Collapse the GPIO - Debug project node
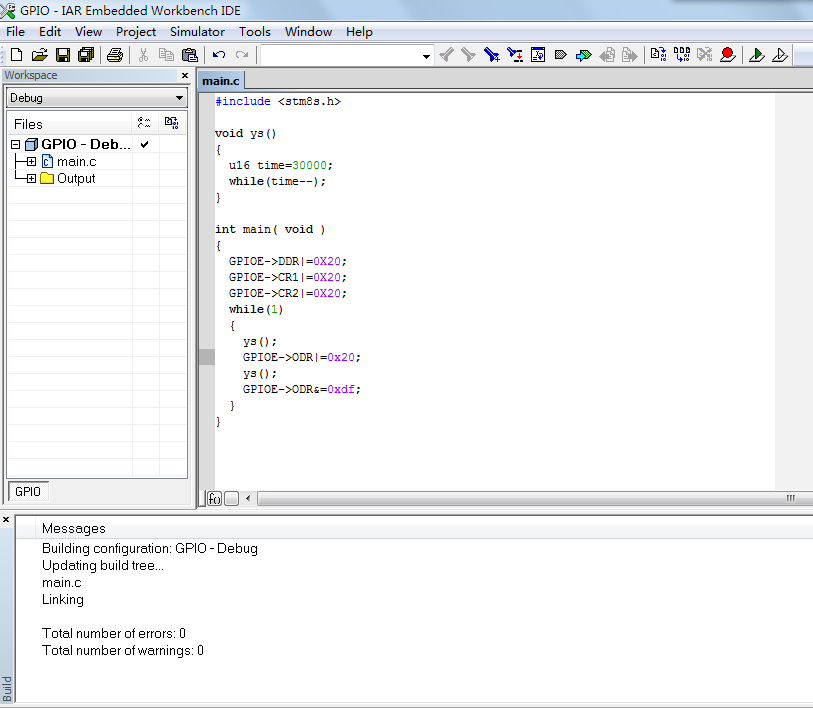 point(16,144)
